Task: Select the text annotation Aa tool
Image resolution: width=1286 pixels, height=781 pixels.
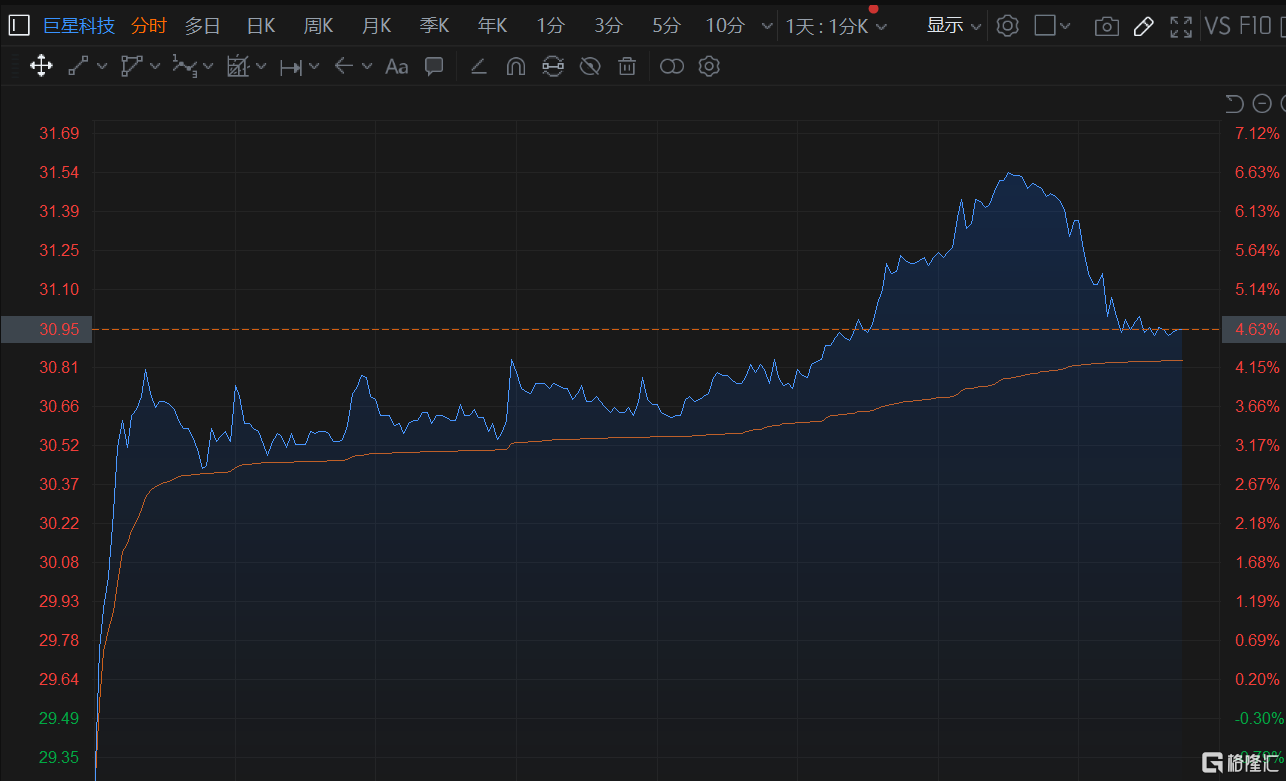Action: click(397, 67)
